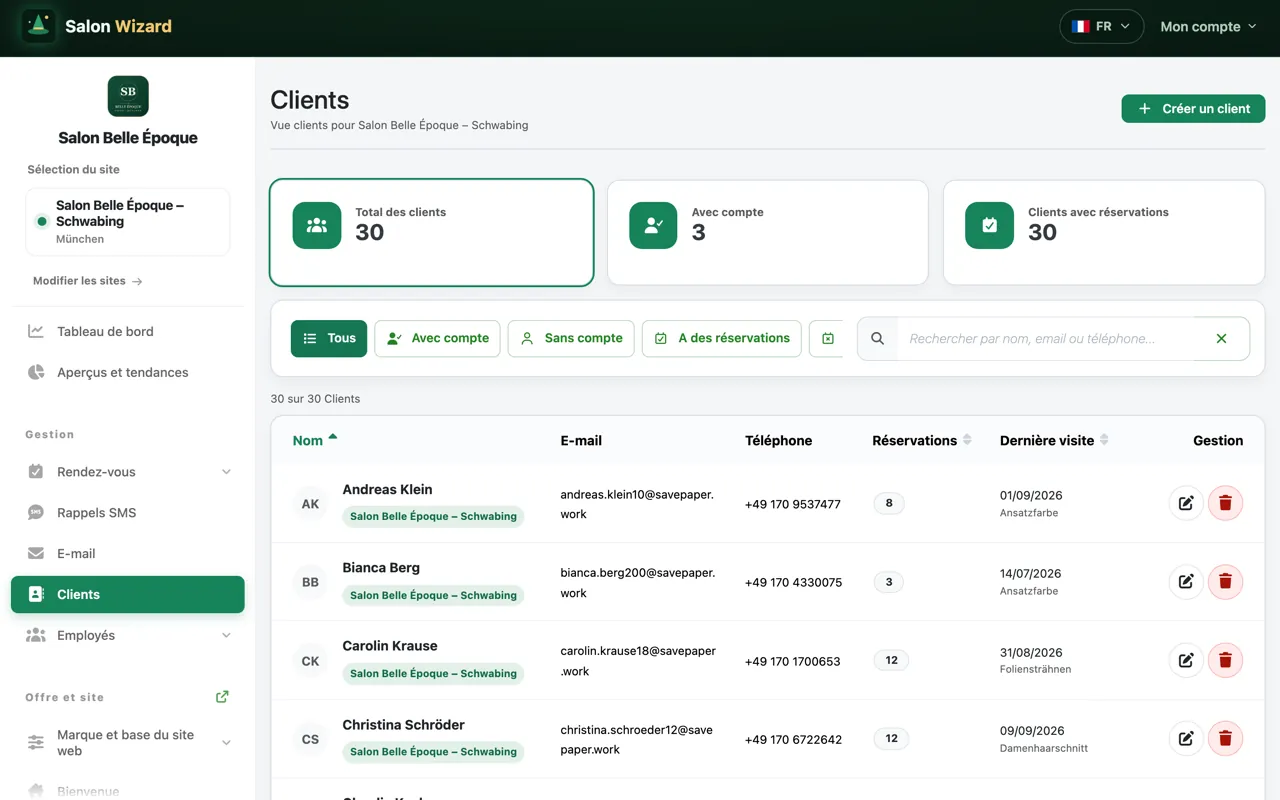
Task: Sort by Réservations column arrows
Action: (x=967, y=440)
